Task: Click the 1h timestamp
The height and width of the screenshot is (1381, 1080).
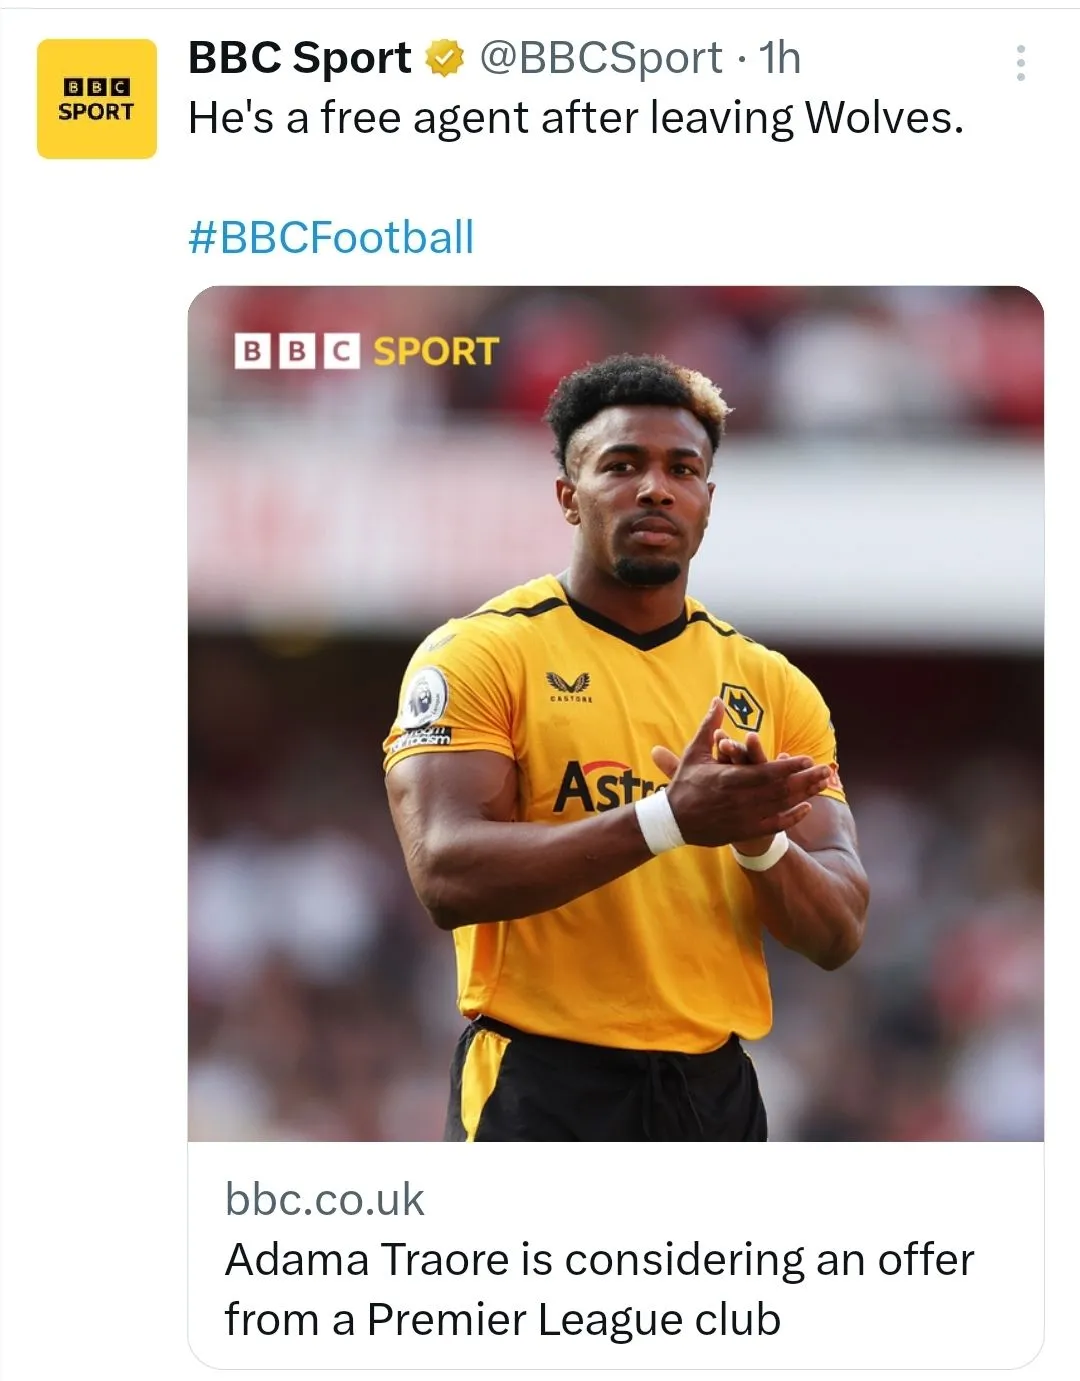Action: 780,59
